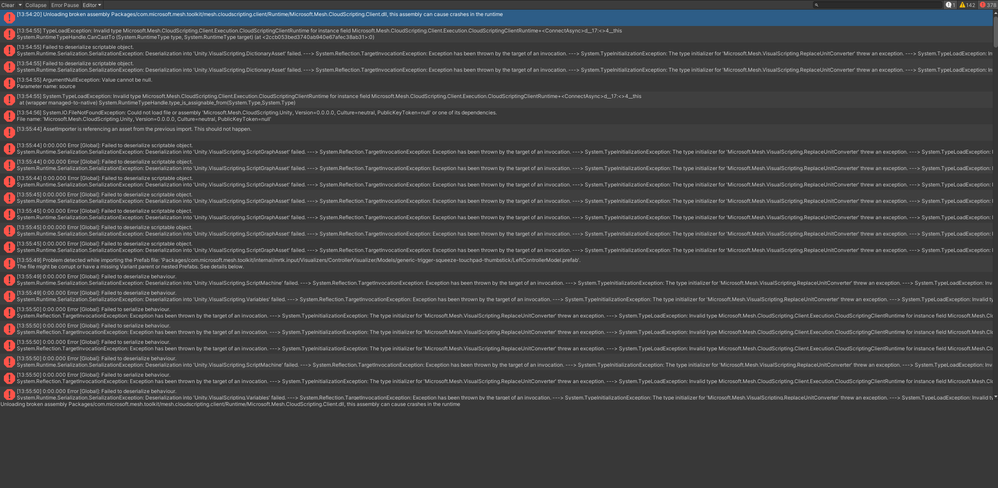Select 13:55:49 Variables deserialize behaviour entry
The width and height of the screenshot is (998, 488).
[496, 296]
